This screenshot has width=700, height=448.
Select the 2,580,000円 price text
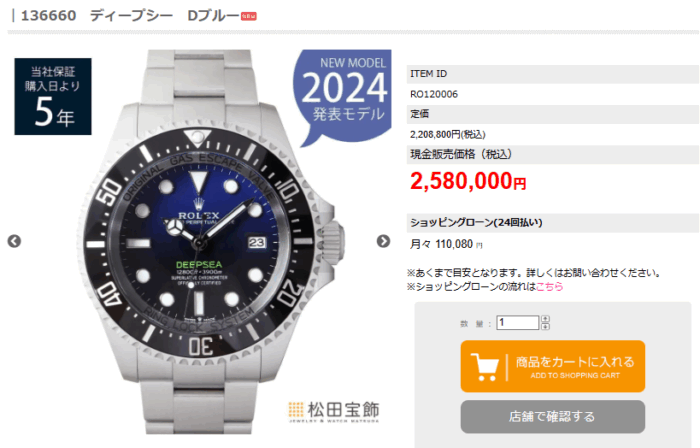pyautogui.click(x=468, y=181)
